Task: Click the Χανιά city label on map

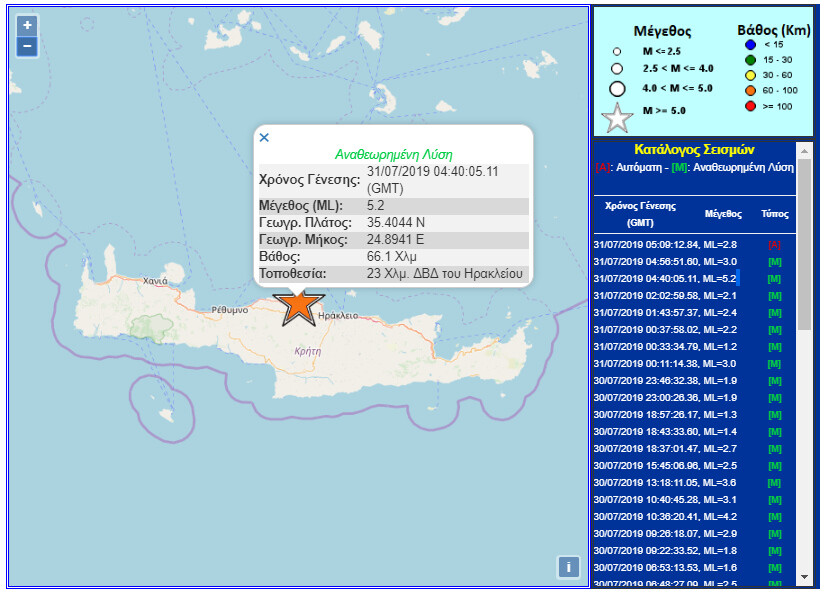Action: pyautogui.click(x=155, y=281)
